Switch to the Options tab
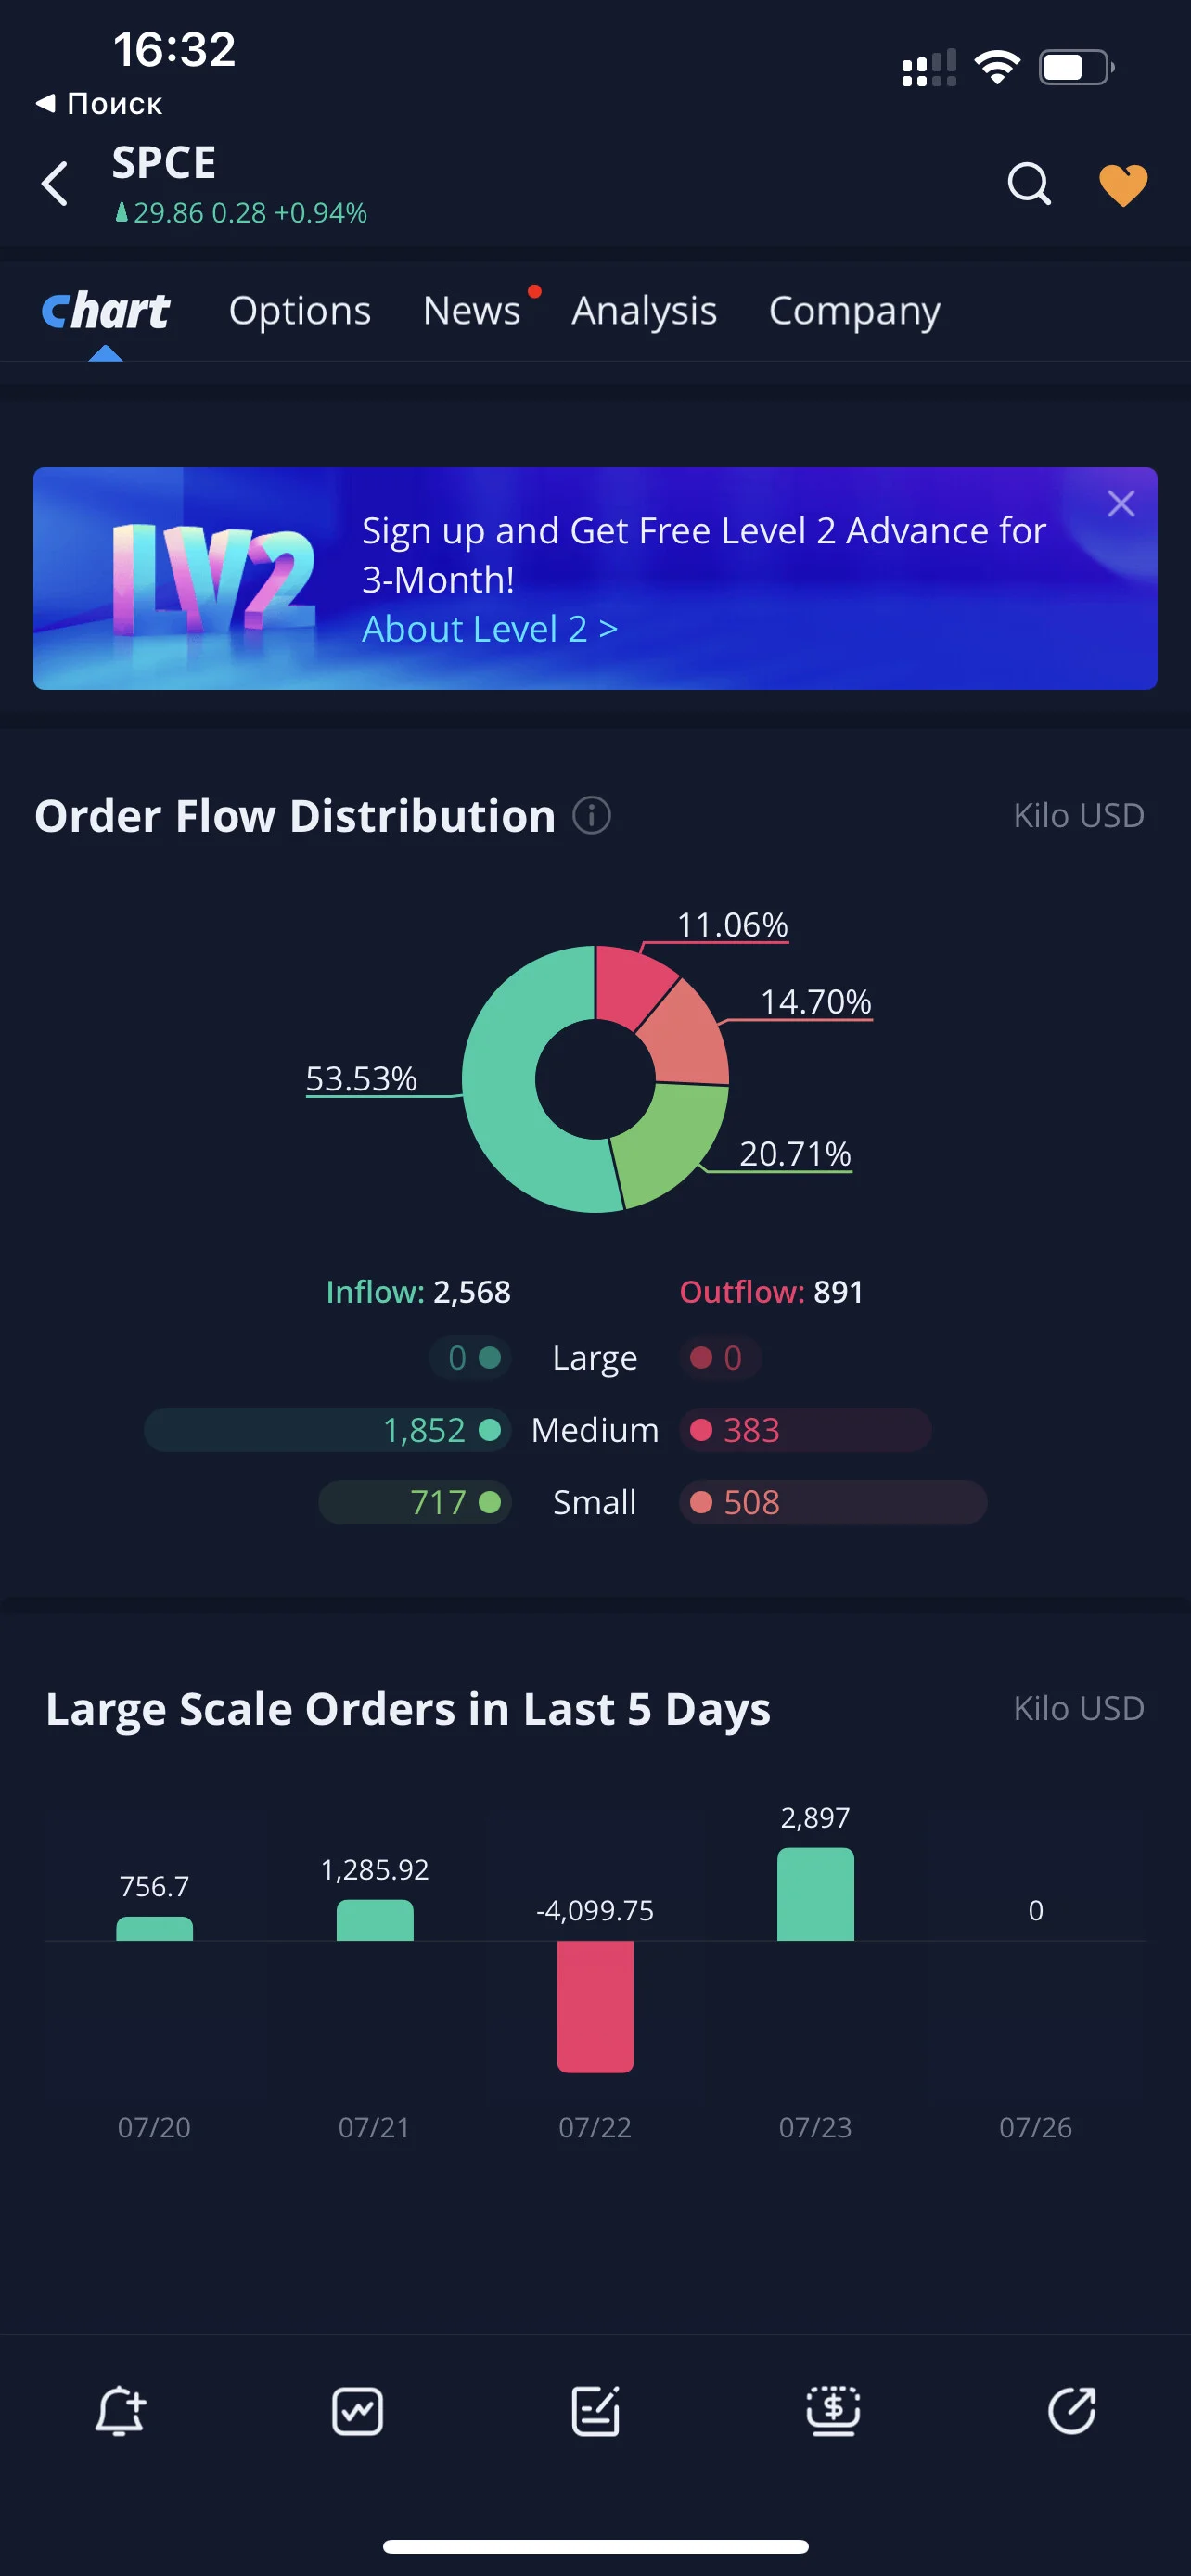 click(x=300, y=311)
